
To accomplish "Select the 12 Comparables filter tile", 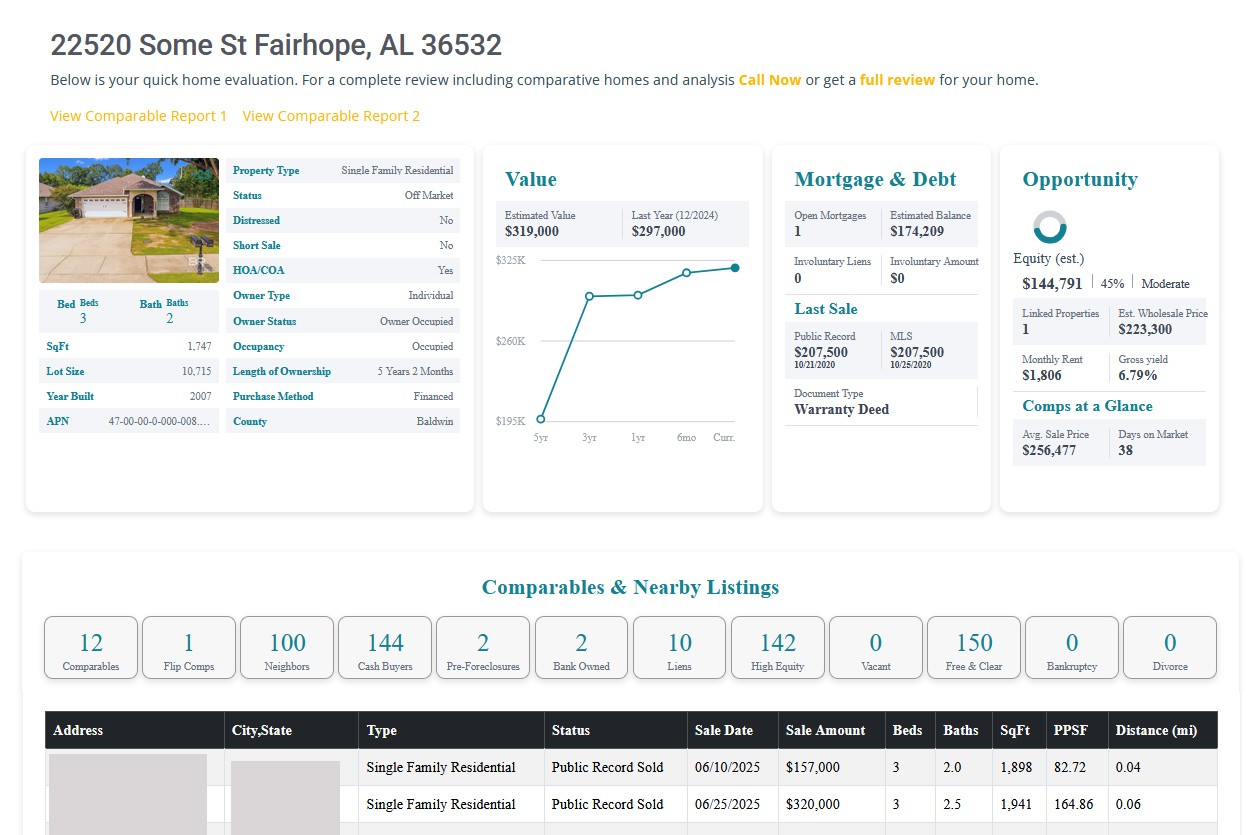I will 91,648.
